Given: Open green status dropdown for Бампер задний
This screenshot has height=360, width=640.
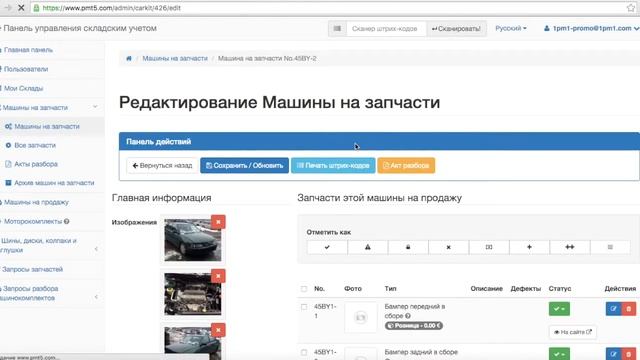Looking at the screenshot, I should 559,353.
